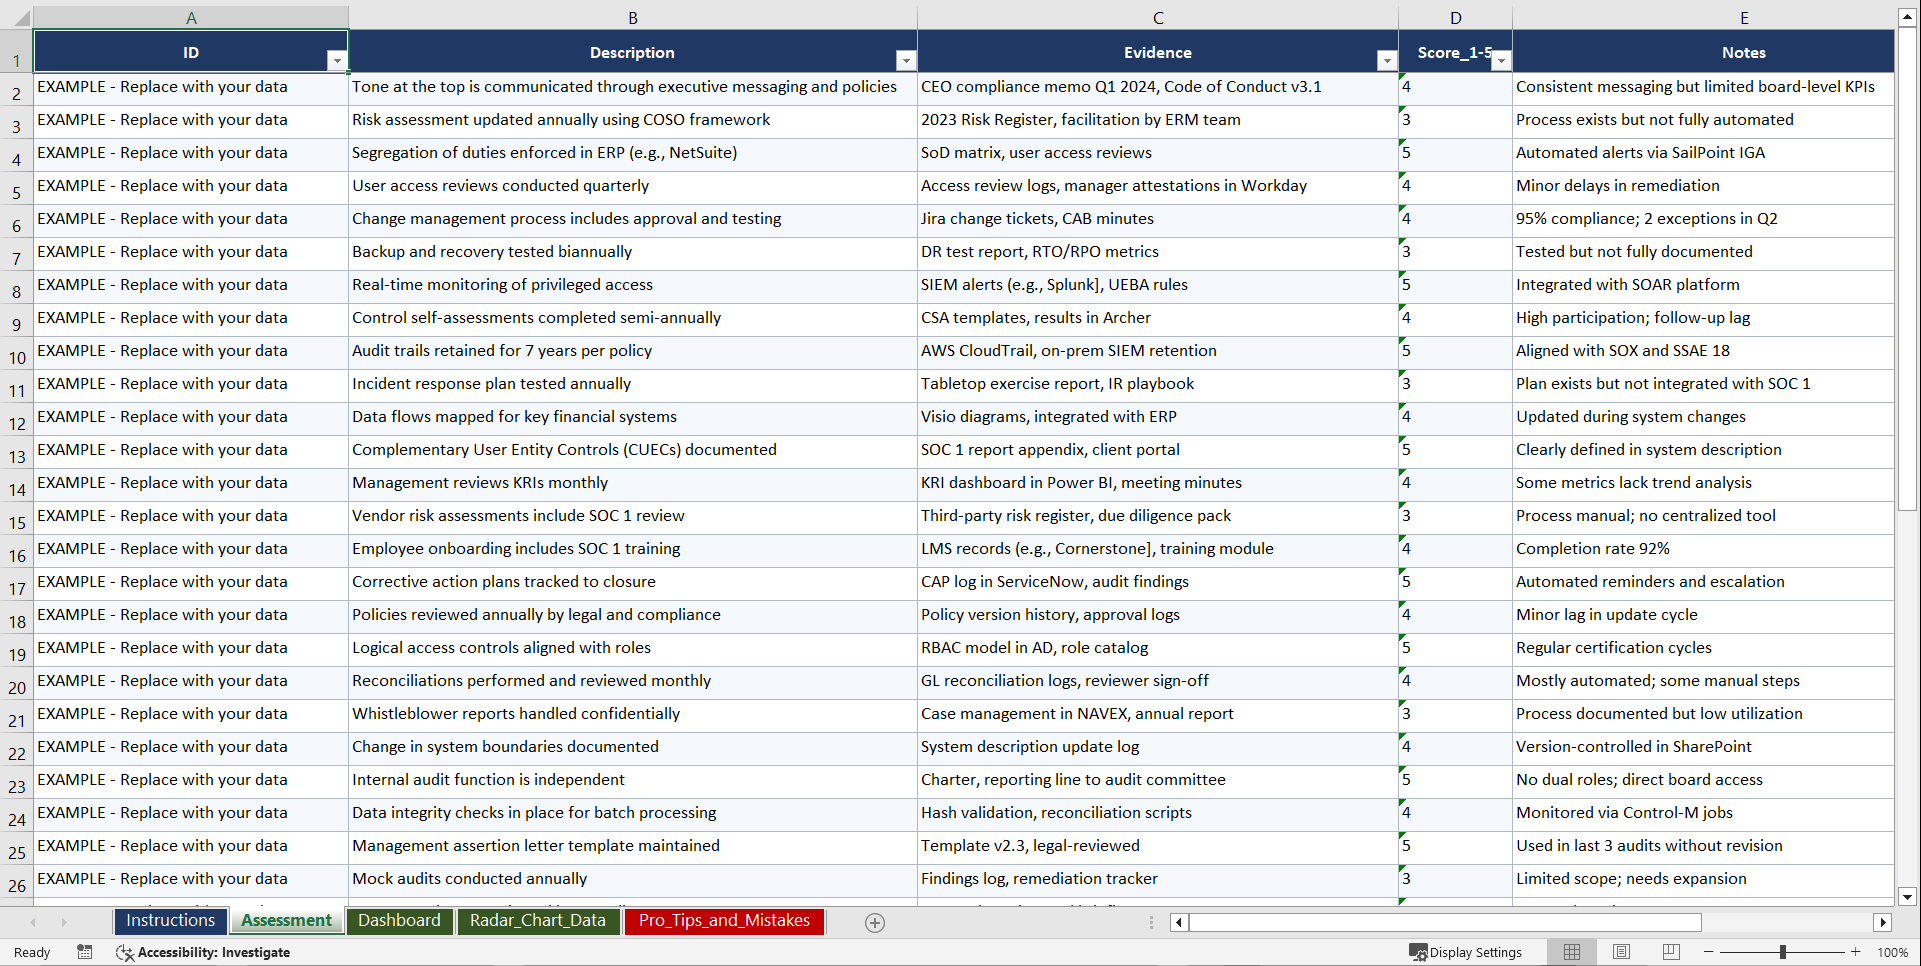Click the 100% zoom level button
1921x966 pixels.
[x=1892, y=952]
